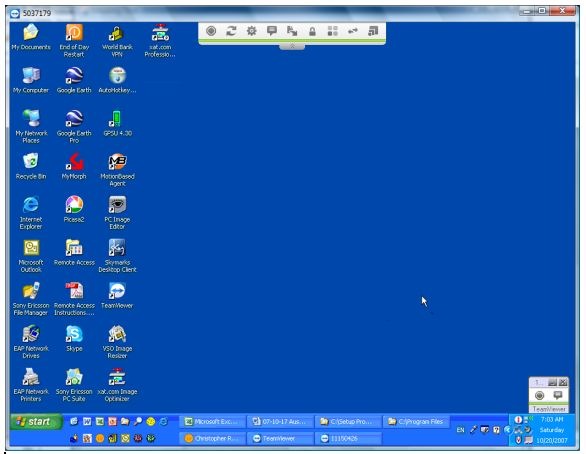
Task: Open the remote Start menu
Action: pyautogui.click(x=36, y=422)
